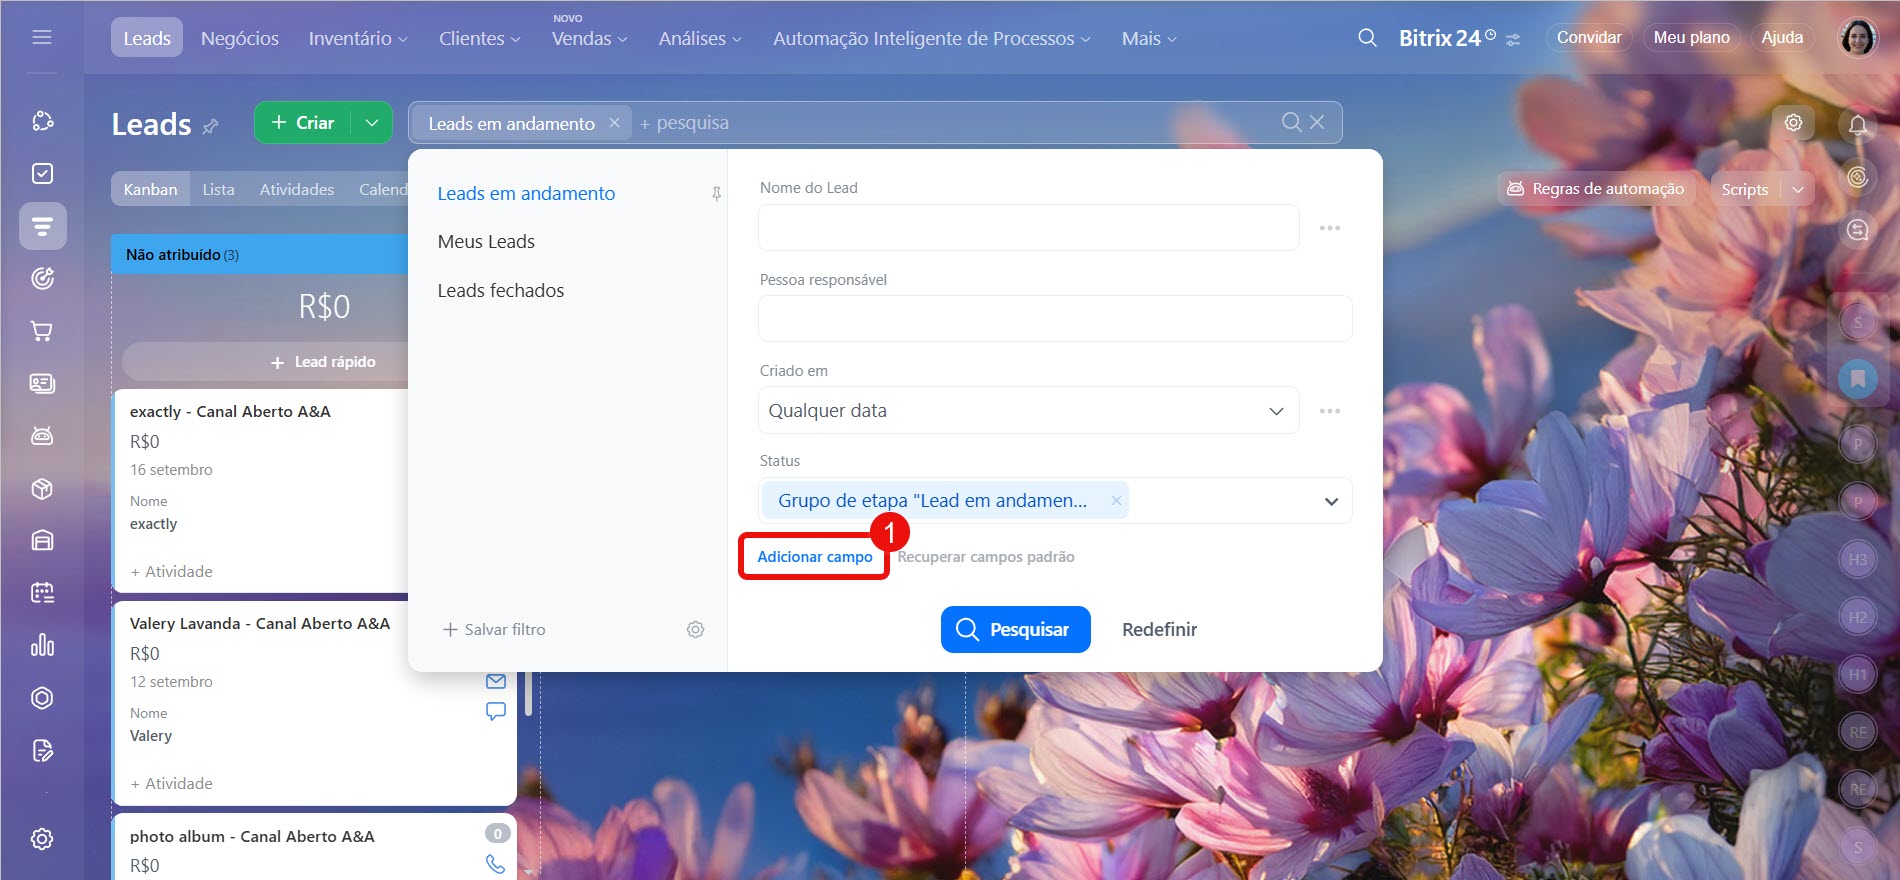Open the search magnifier in top bar
The width and height of the screenshot is (1900, 880).
pyautogui.click(x=1367, y=38)
